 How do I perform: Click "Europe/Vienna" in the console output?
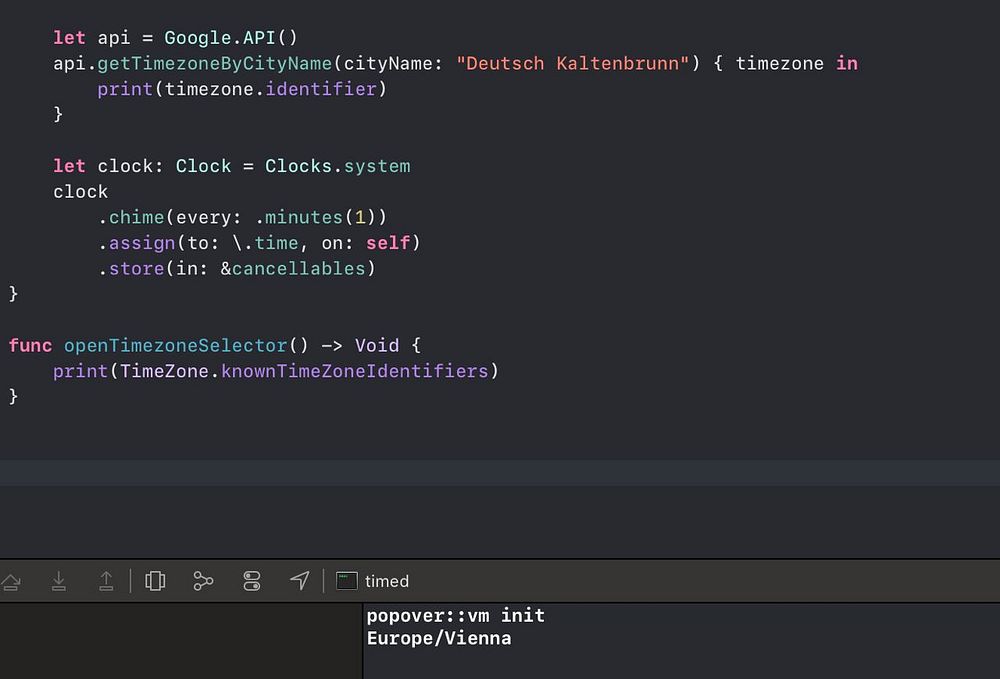click(439, 638)
